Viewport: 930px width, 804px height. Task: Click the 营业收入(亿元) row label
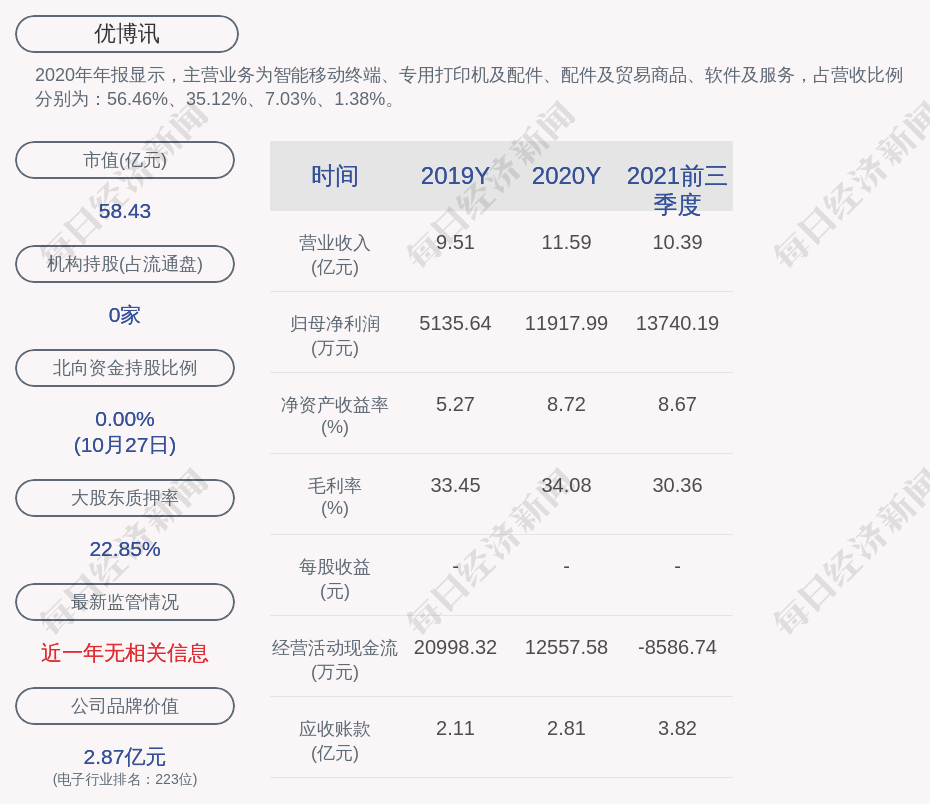pyautogui.click(x=334, y=255)
